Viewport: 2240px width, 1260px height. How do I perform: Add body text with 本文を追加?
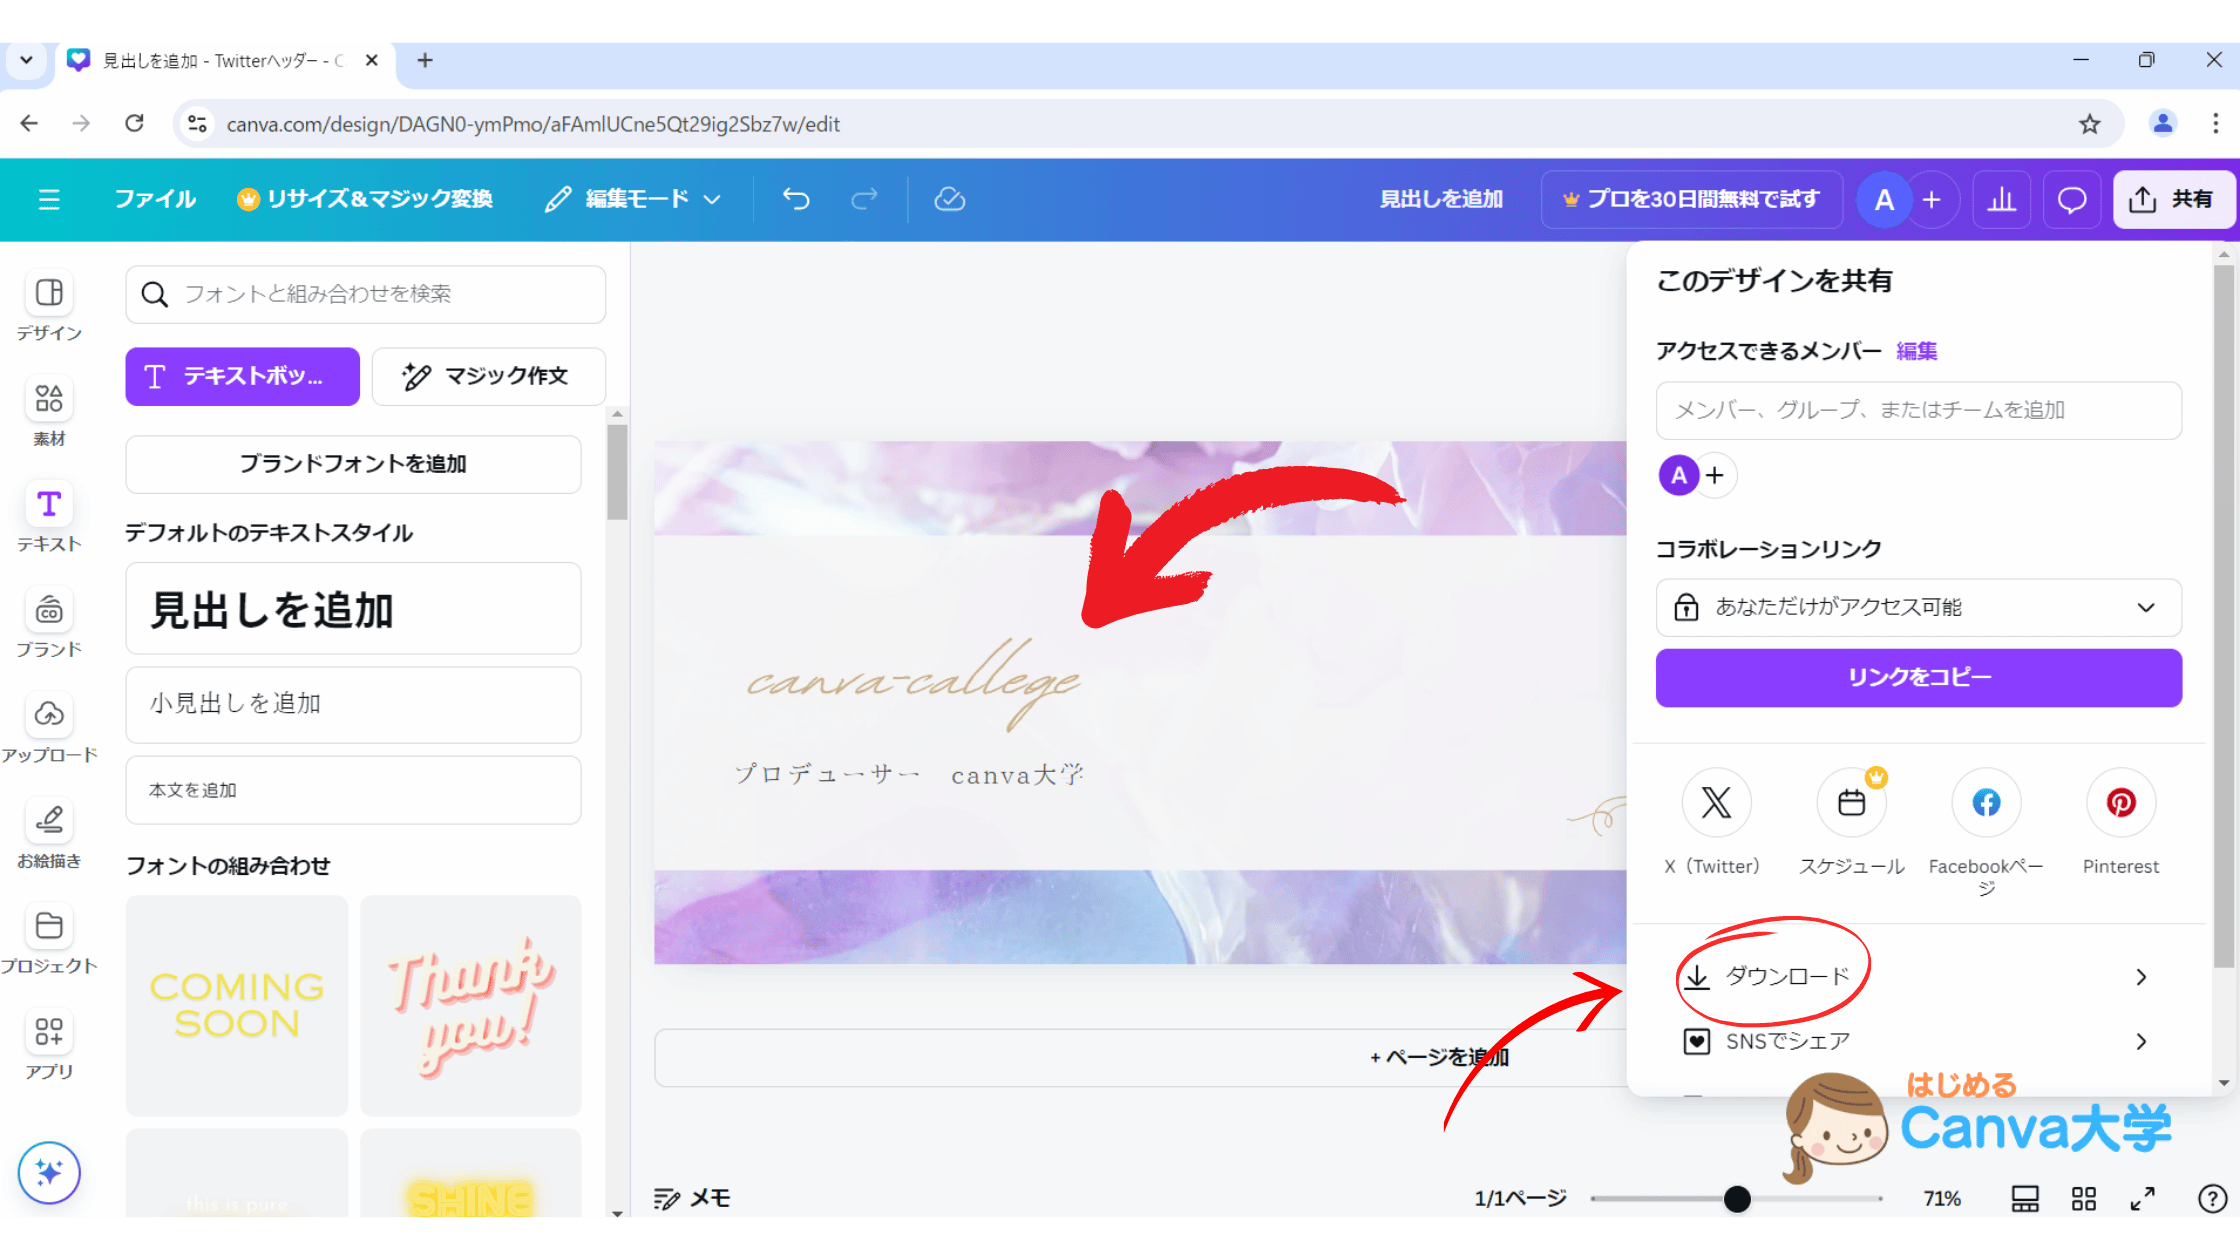[353, 790]
